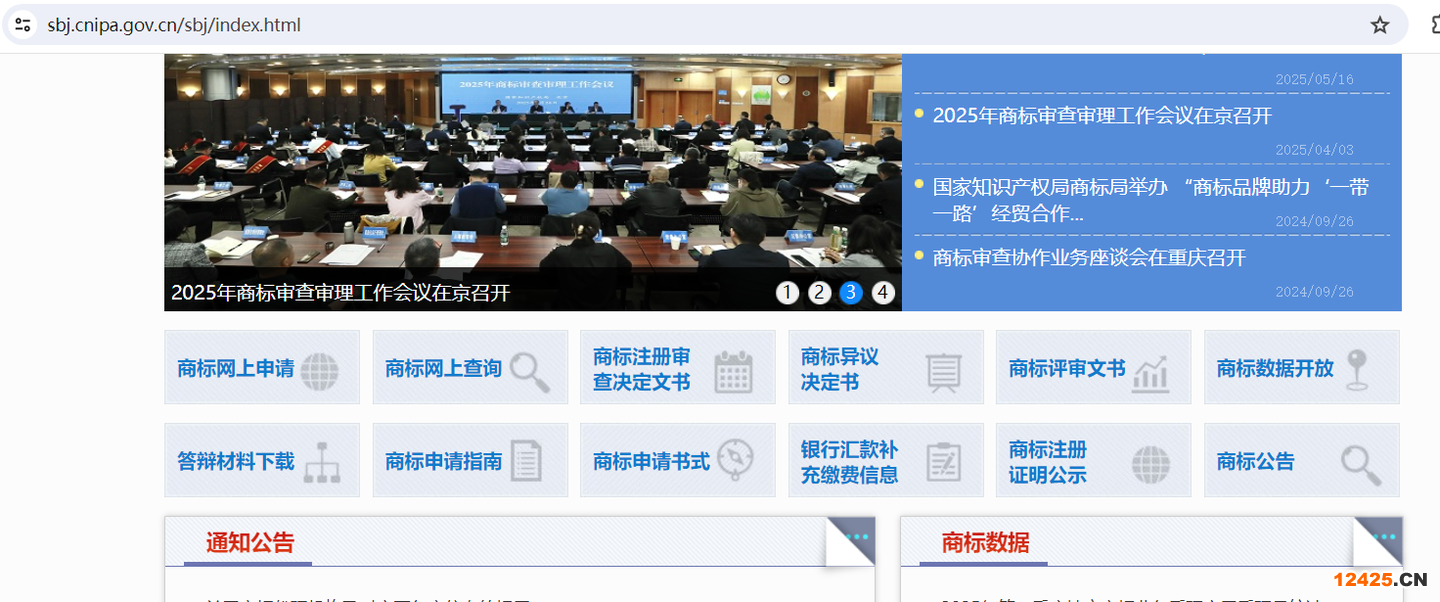The image size is (1440, 602).
Task: Click the org chart icon for 答辩材料下载
Action: [321, 462]
